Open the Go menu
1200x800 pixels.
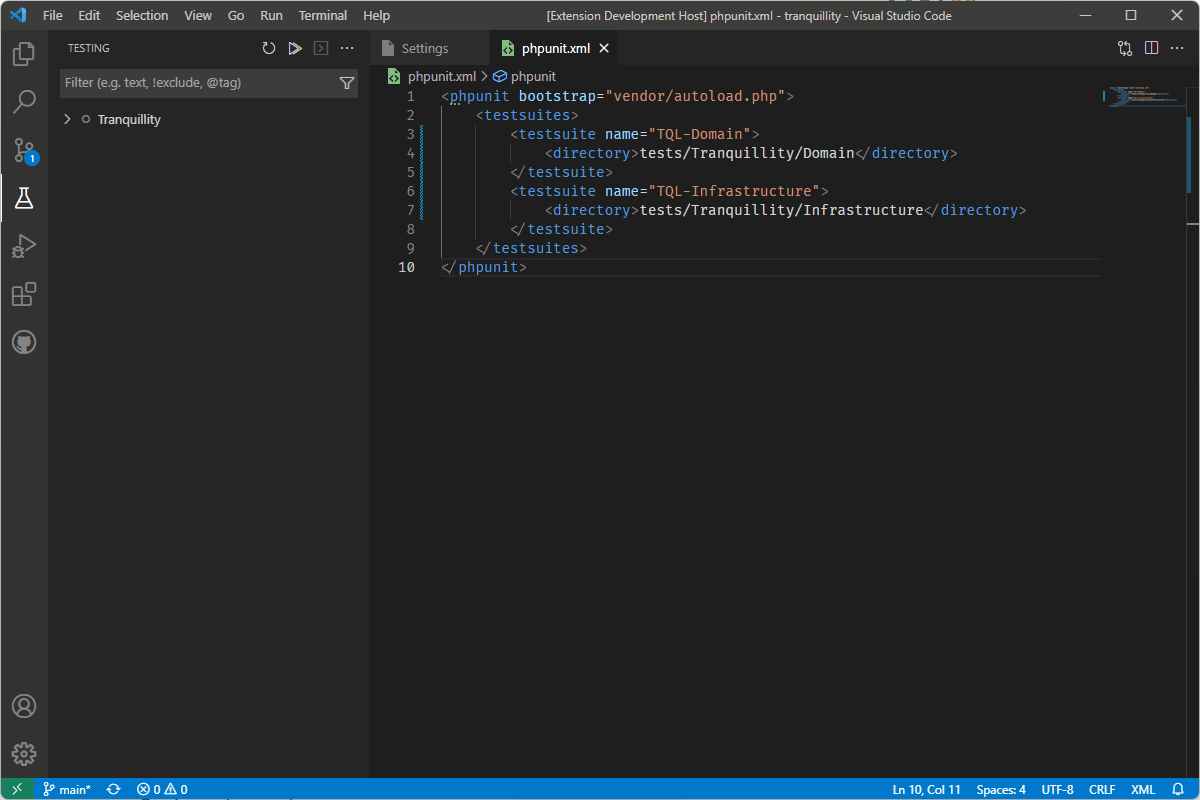tap(236, 16)
